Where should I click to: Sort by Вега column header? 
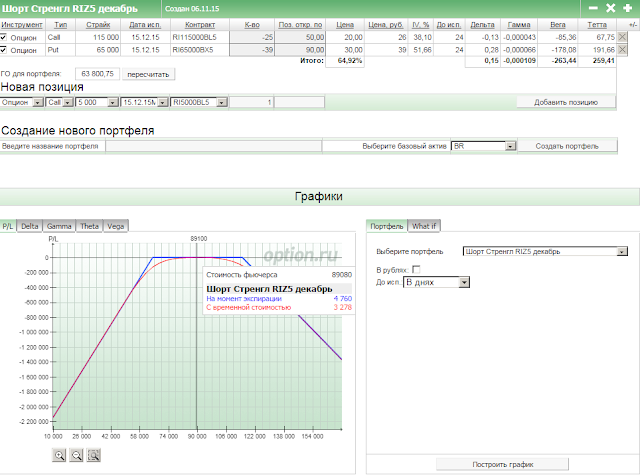[558, 25]
